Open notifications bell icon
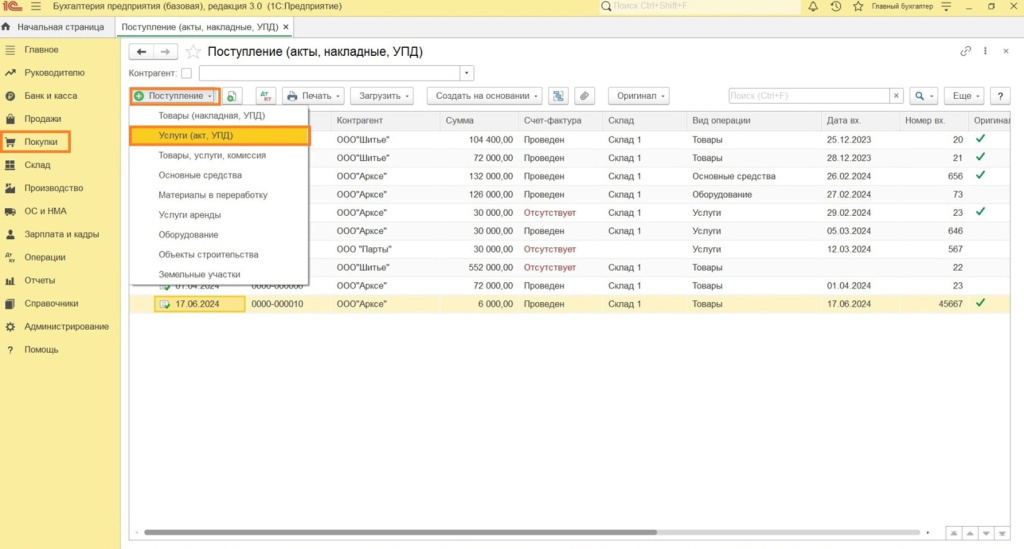 tap(813, 7)
